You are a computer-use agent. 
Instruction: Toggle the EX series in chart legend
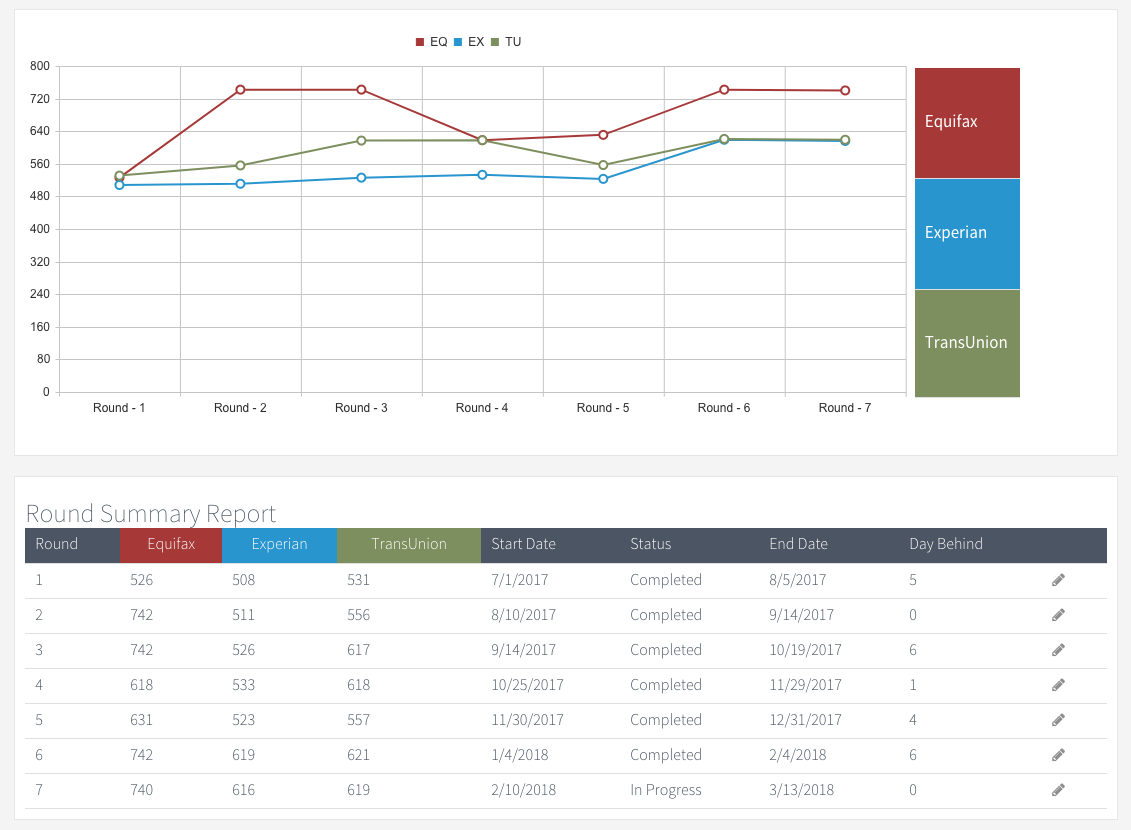click(x=469, y=42)
